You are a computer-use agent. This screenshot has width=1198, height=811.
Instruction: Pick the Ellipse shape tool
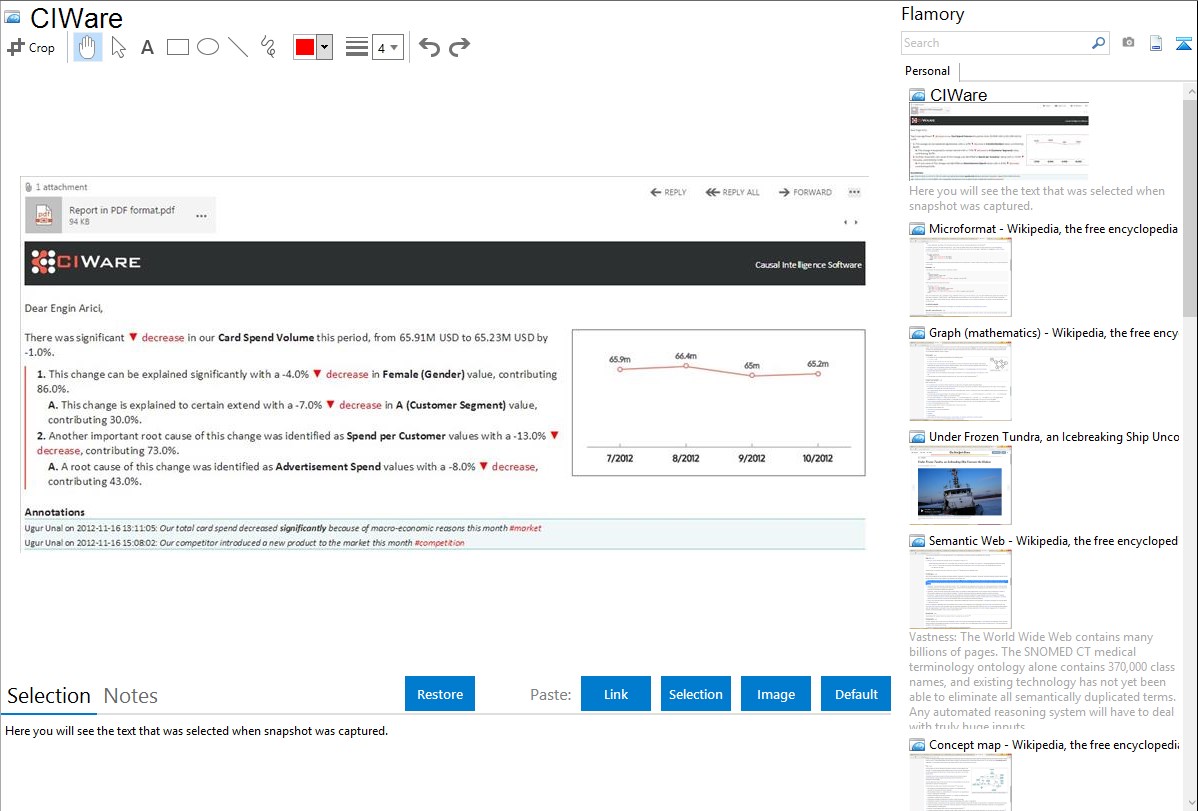coord(208,47)
